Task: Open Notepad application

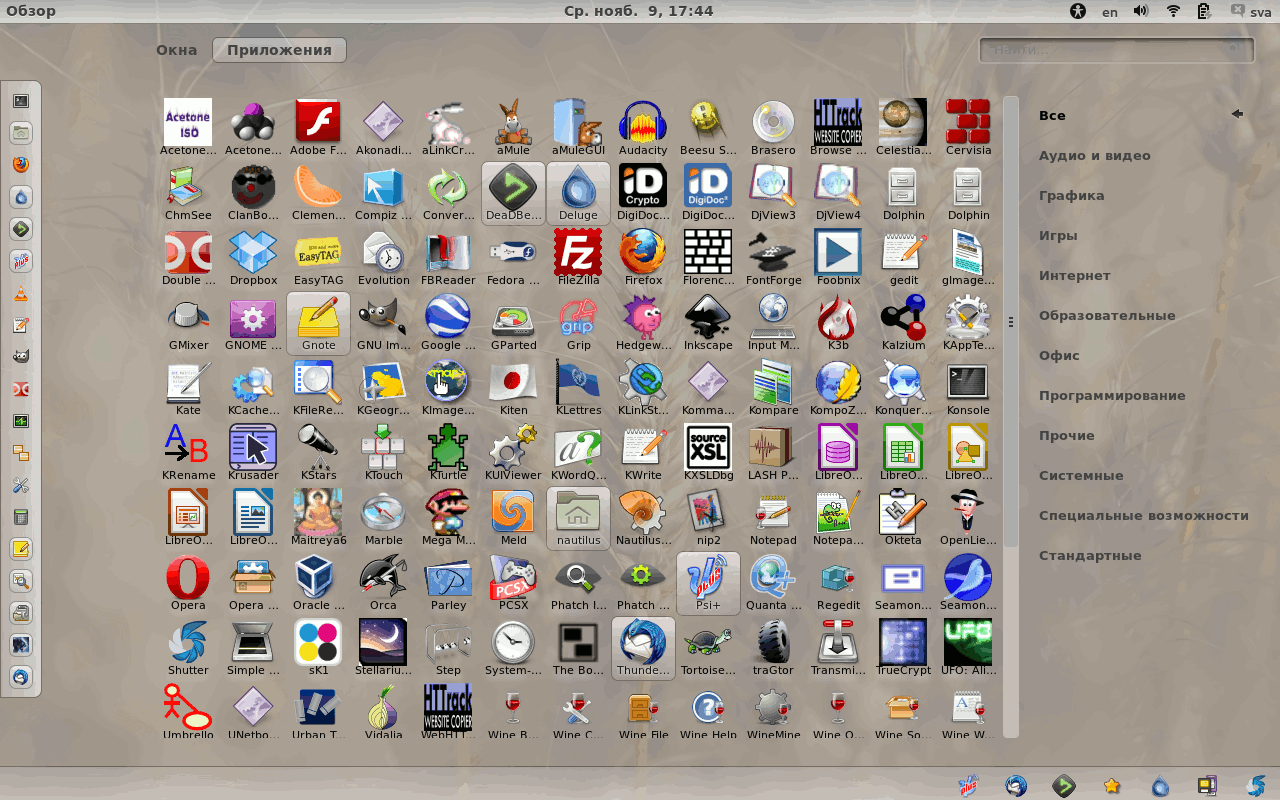Action: 773,518
